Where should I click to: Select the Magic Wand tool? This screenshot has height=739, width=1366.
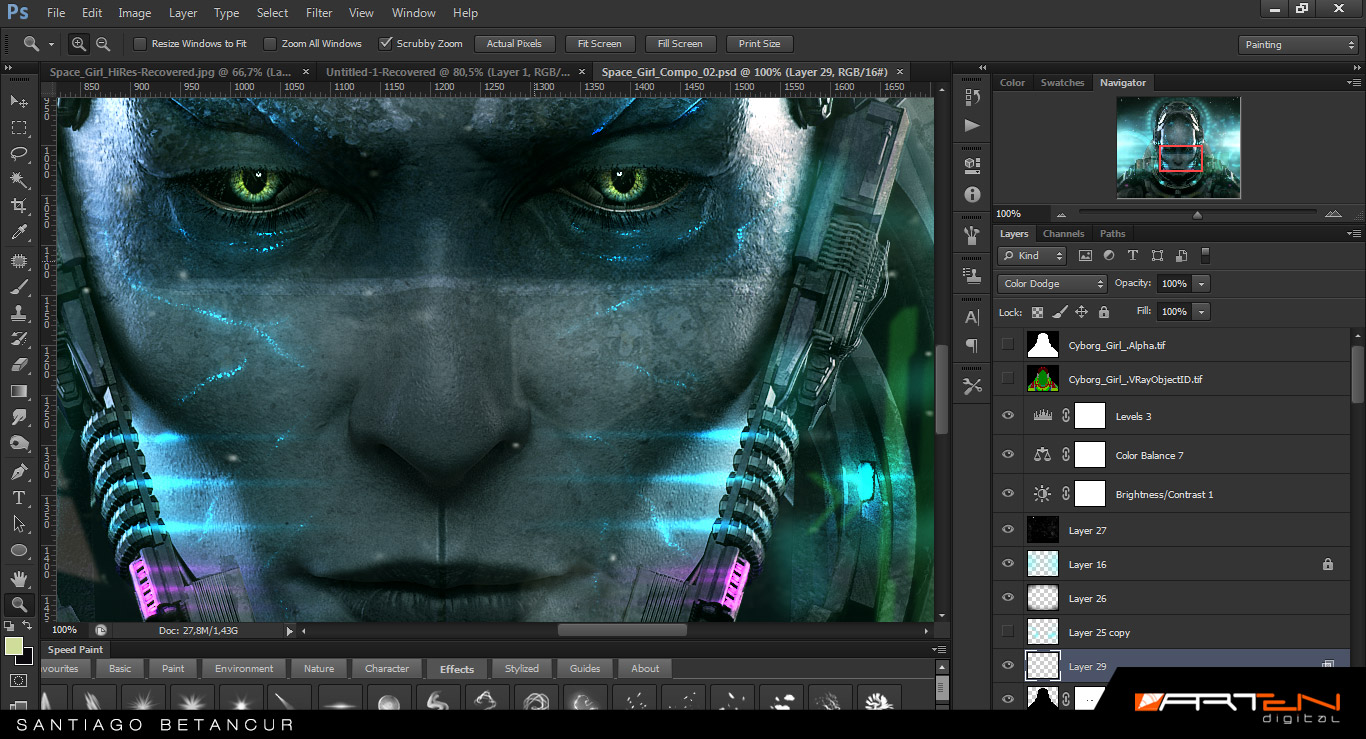point(19,180)
